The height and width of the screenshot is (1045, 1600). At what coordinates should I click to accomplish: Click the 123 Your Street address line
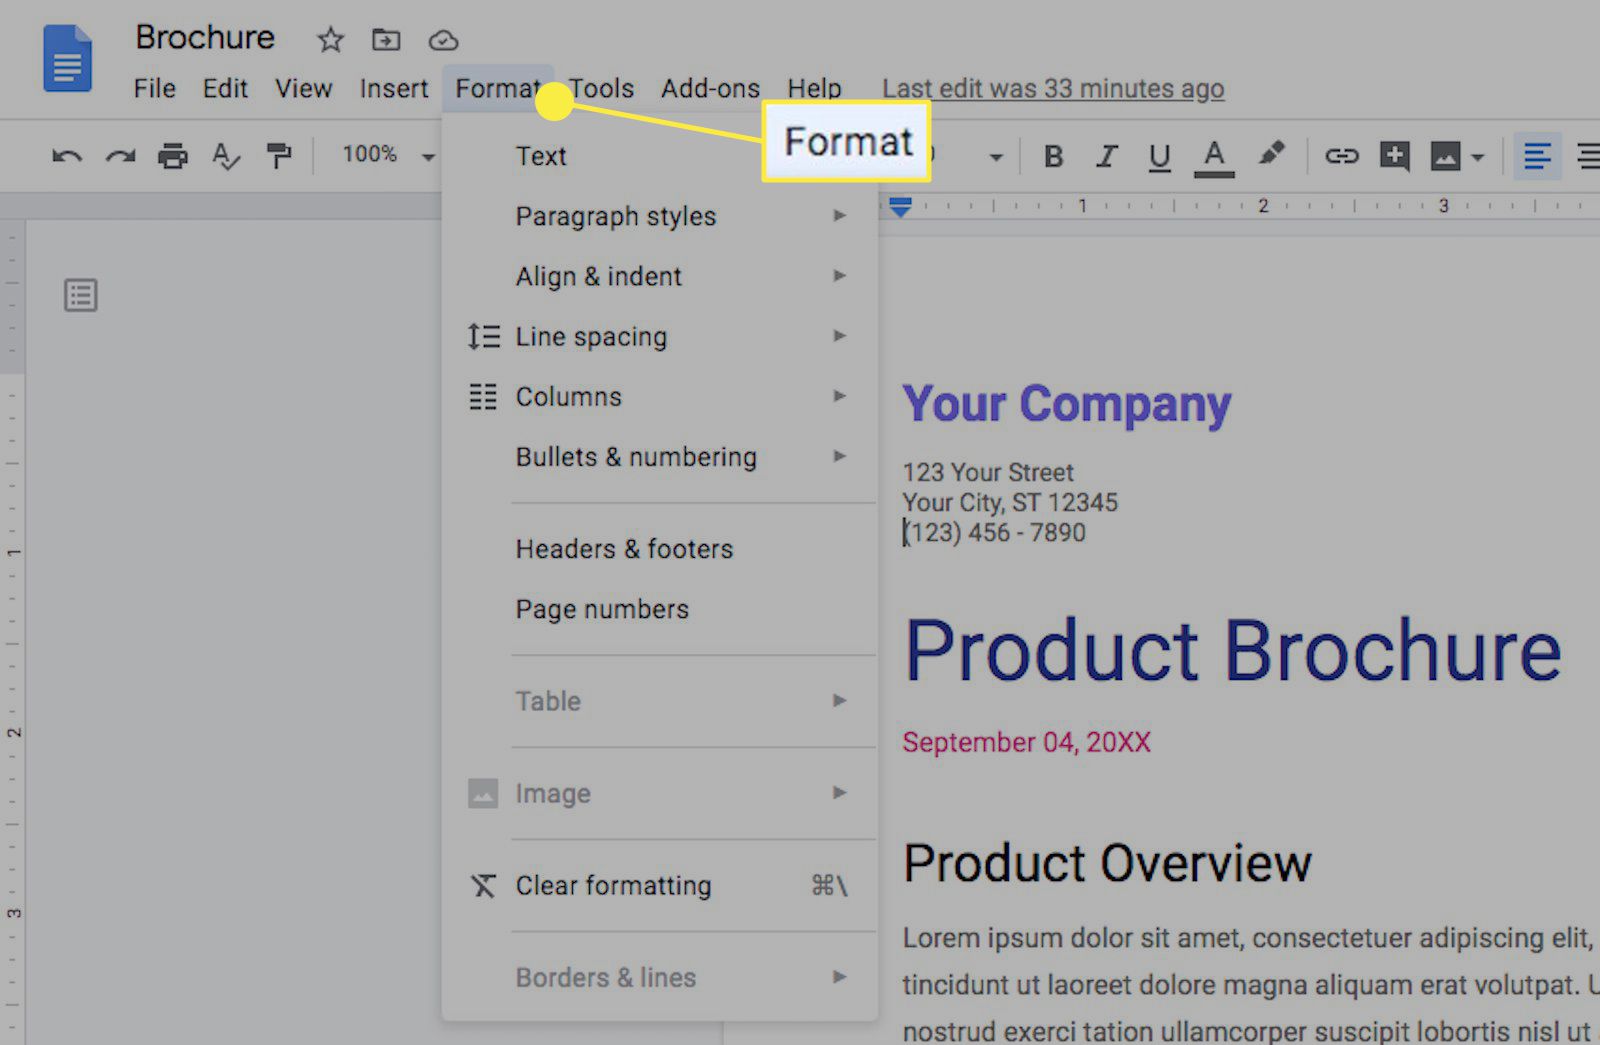click(988, 472)
